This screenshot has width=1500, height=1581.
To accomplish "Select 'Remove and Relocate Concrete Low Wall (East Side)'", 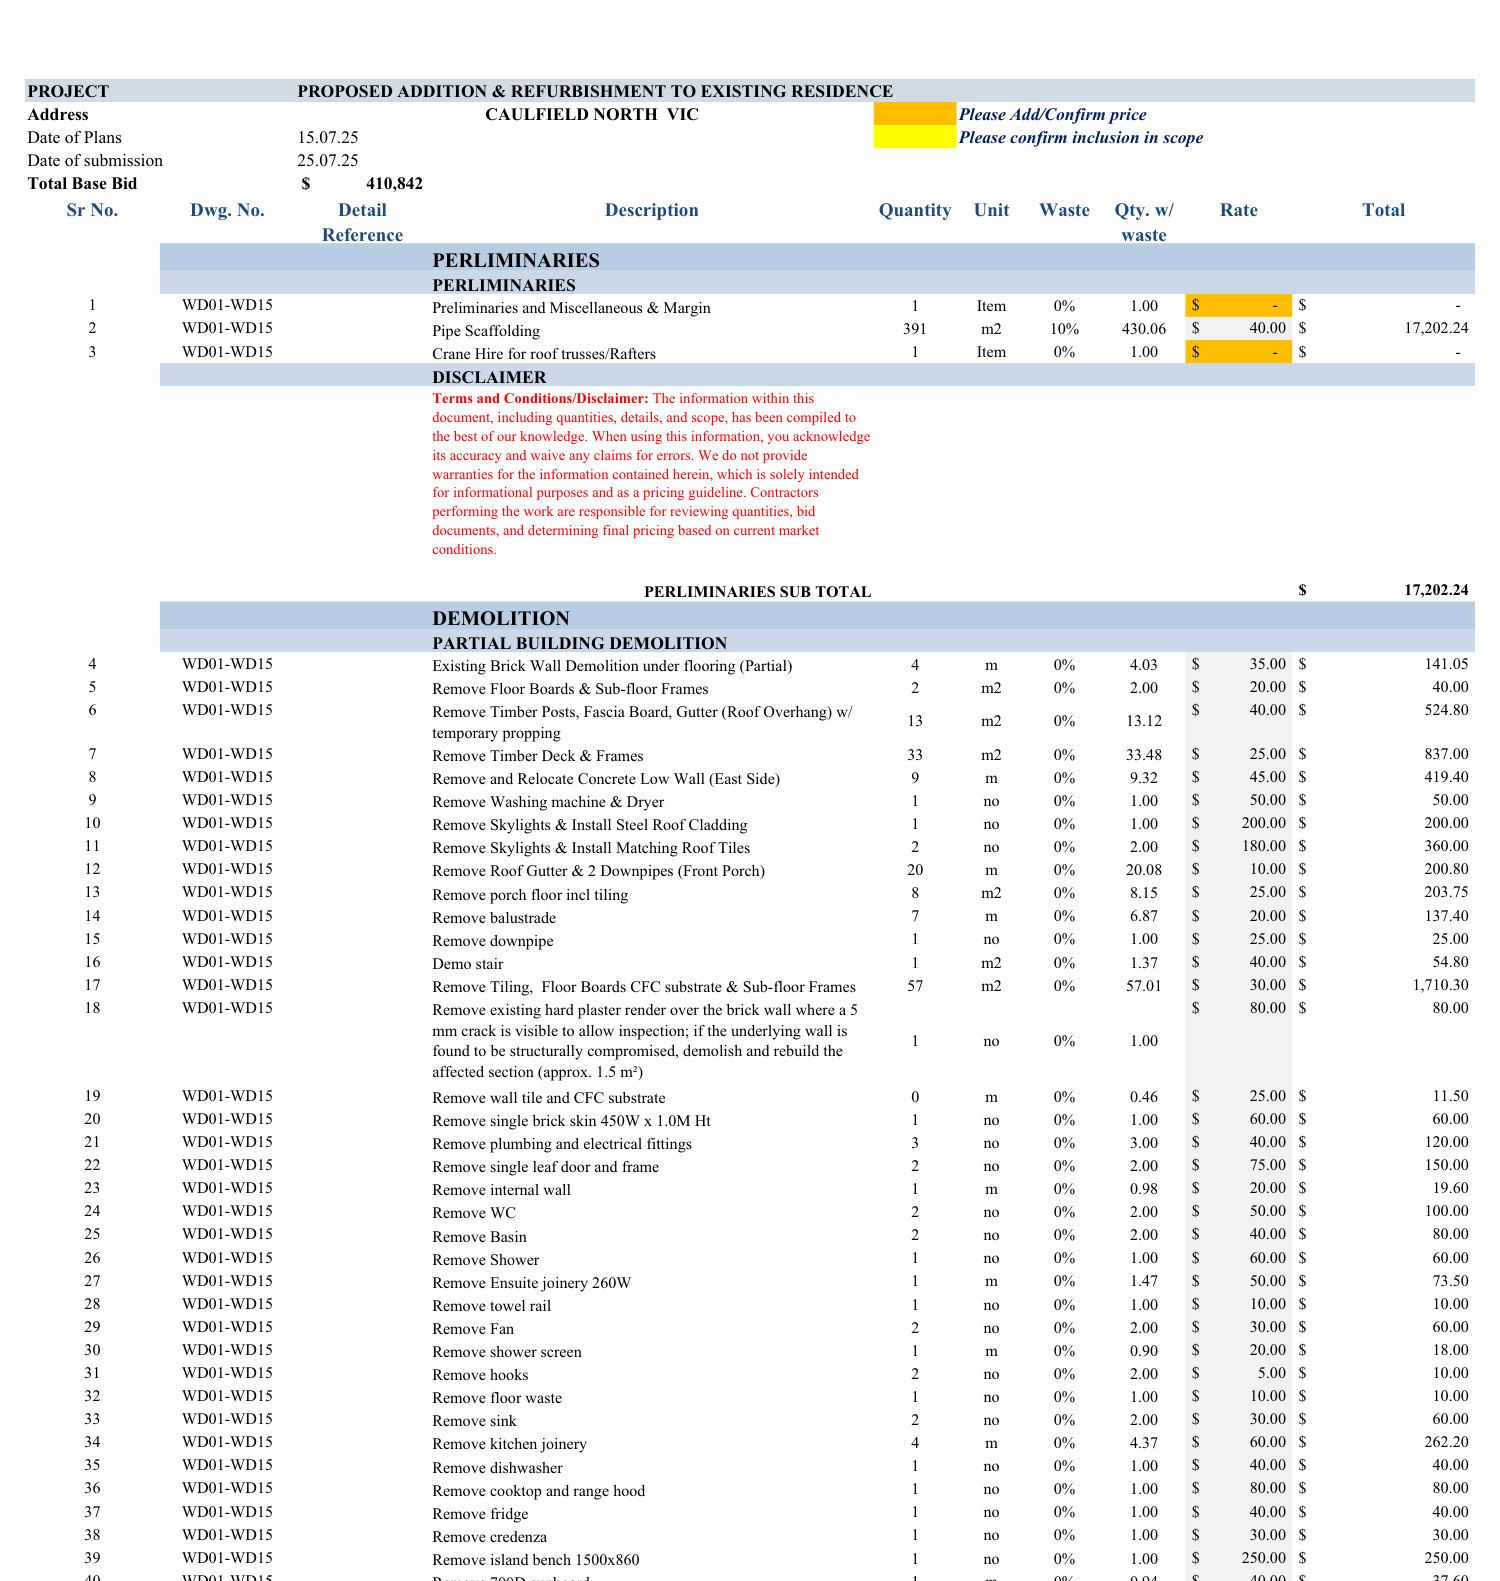I will pos(606,779).
